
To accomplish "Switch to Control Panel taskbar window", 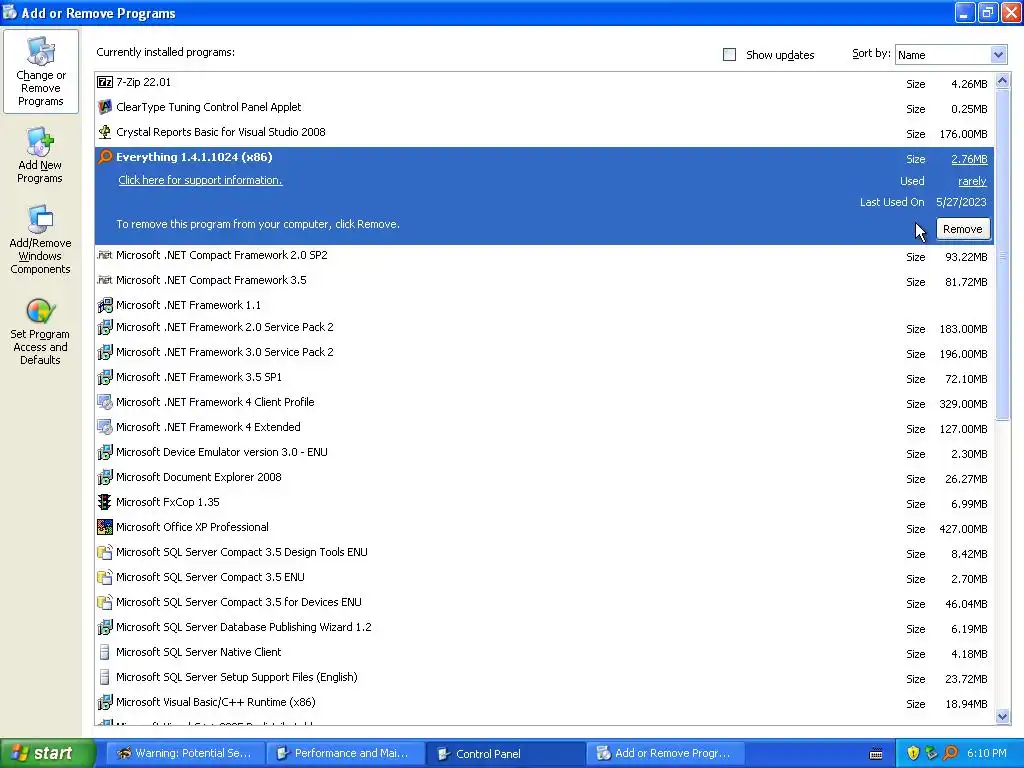I will [x=505, y=754].
